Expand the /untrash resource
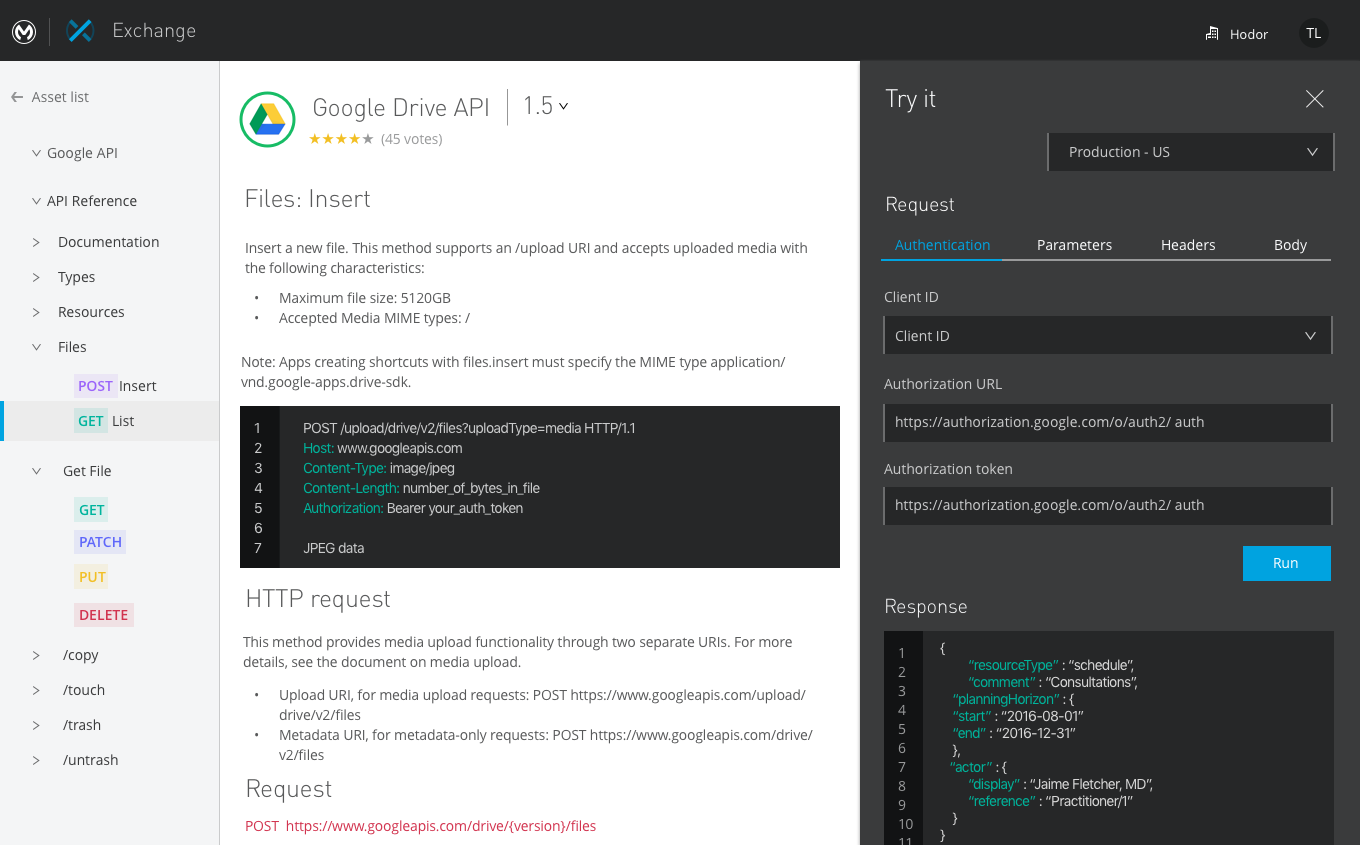Viewport: 1360px width, 845px height. point(37,760)
